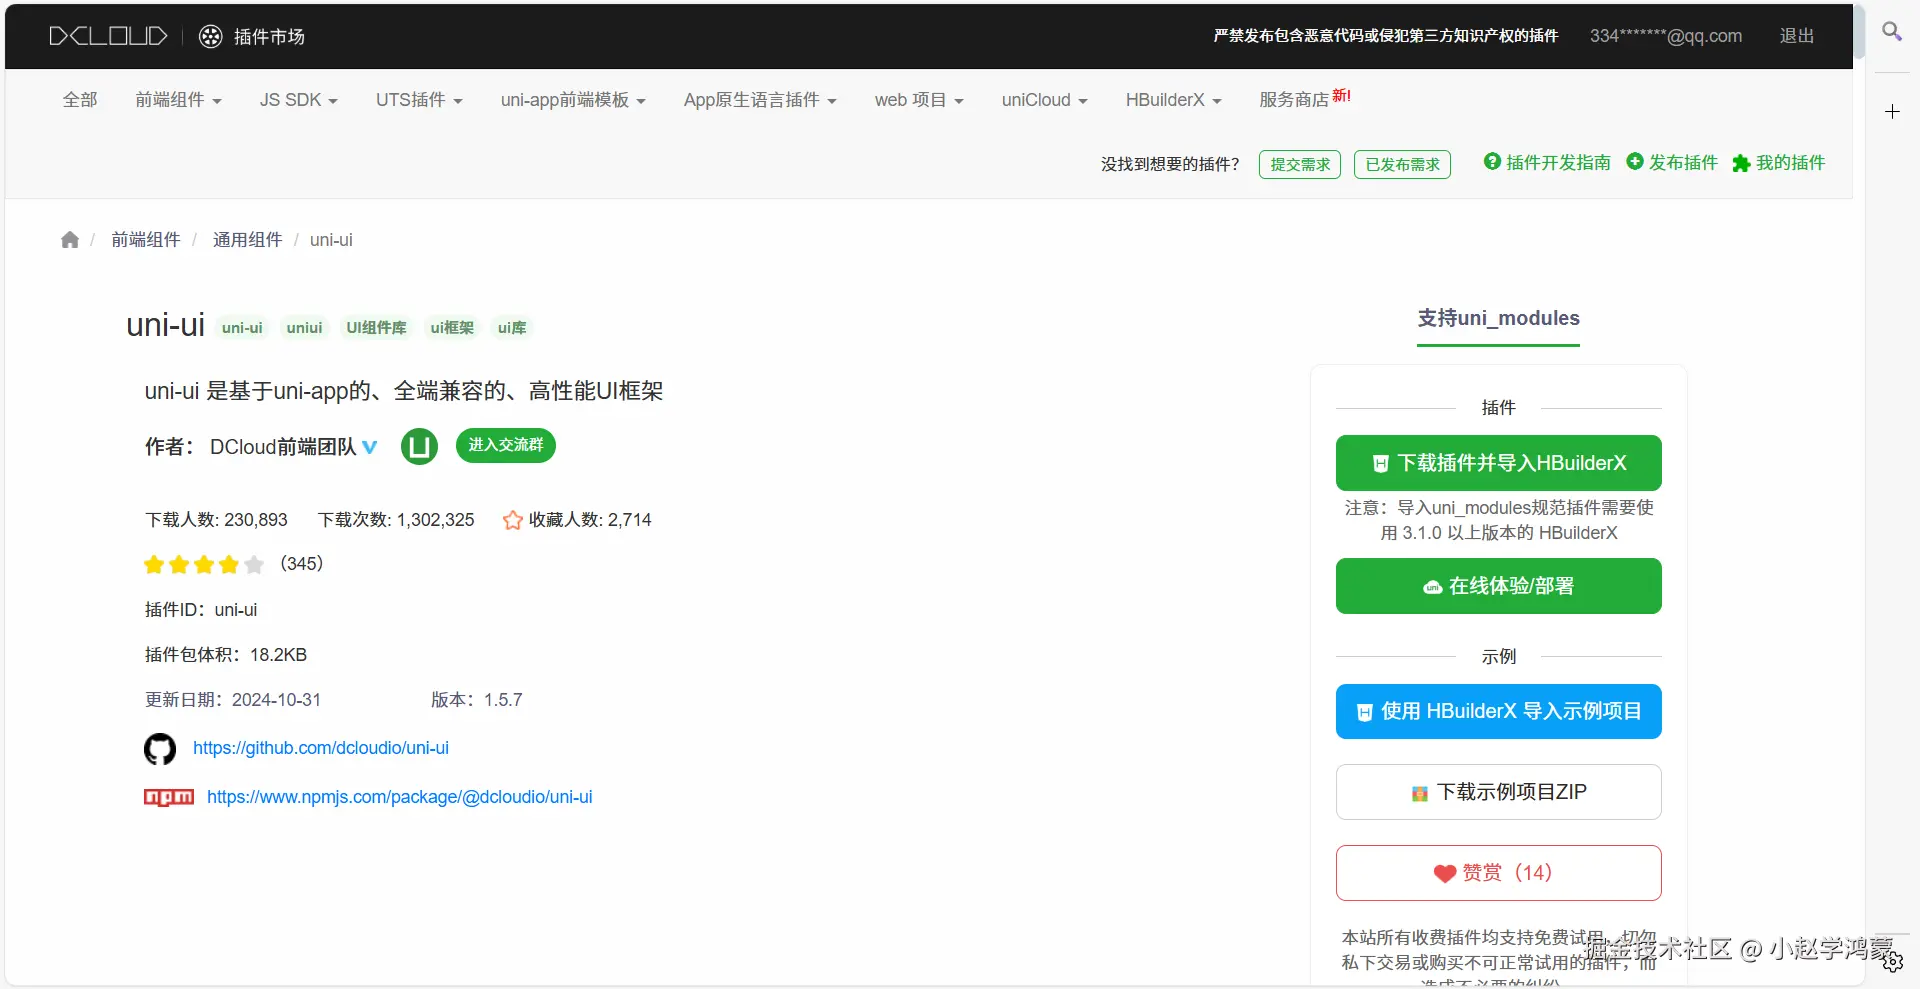Click the page vertical scrollbar thumb

(1858, 32)
